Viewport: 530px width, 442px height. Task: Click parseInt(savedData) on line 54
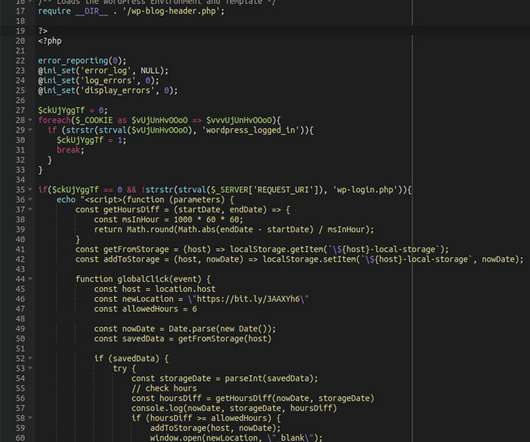[271, 378]
